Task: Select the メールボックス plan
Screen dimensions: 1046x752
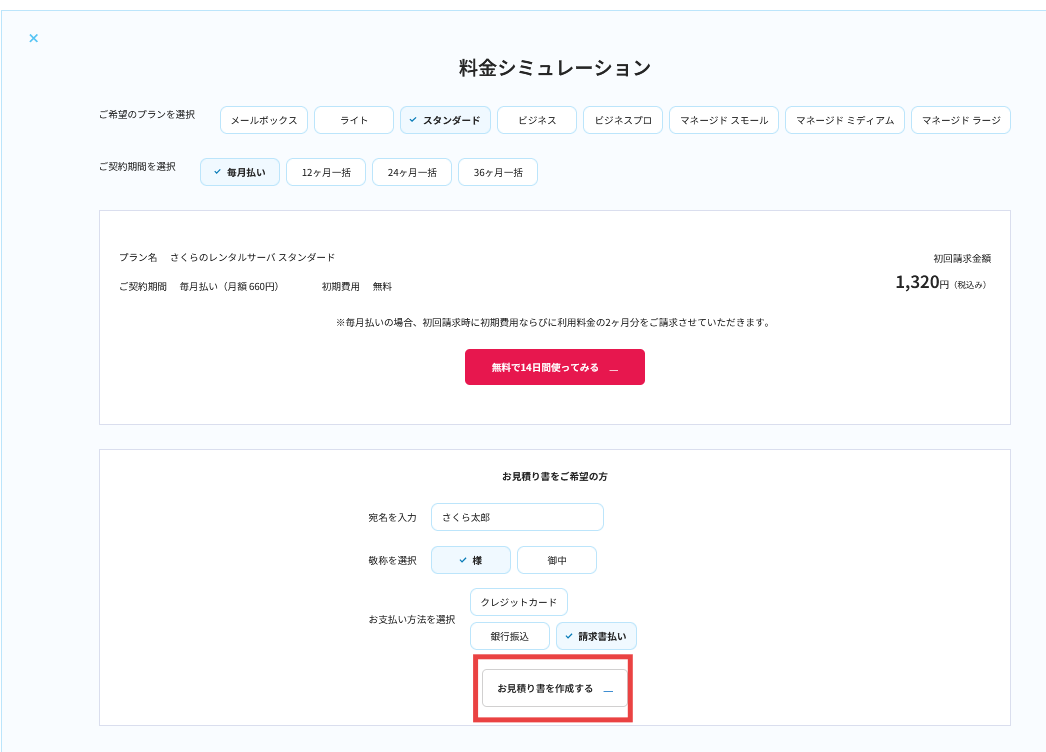Action: (x=264, y=120)
